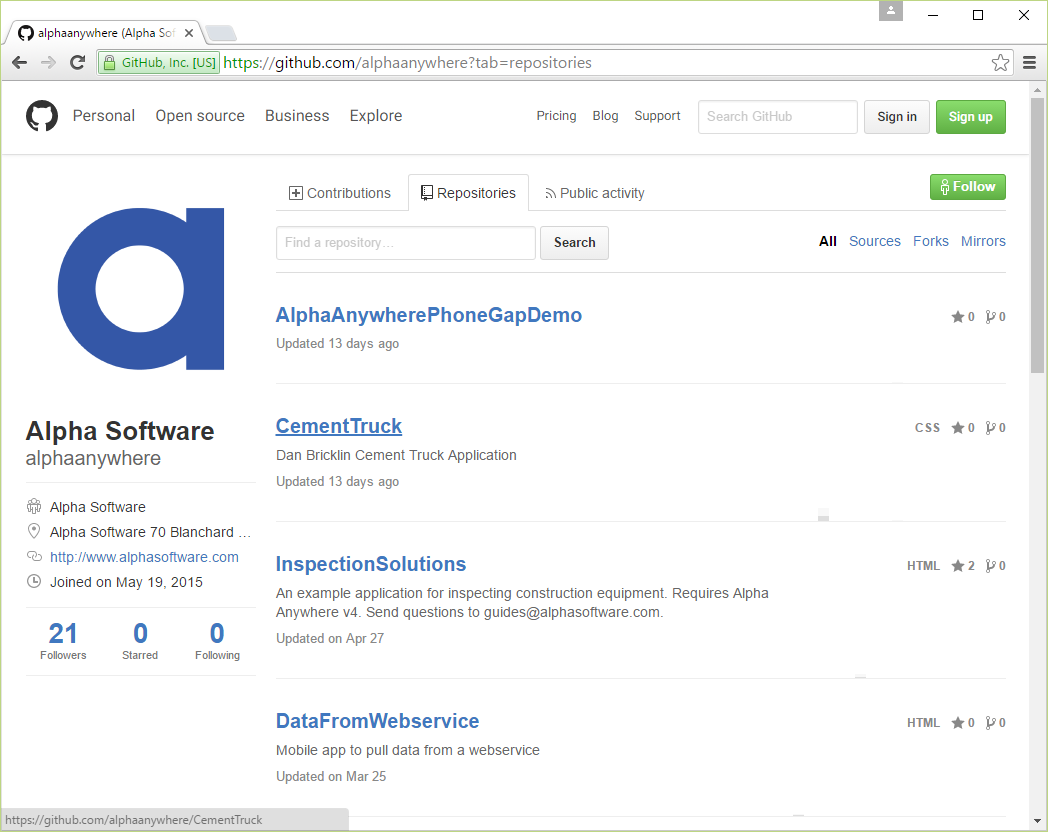Open Business in top navigation
1048x832 pixels.
point(297,116)
